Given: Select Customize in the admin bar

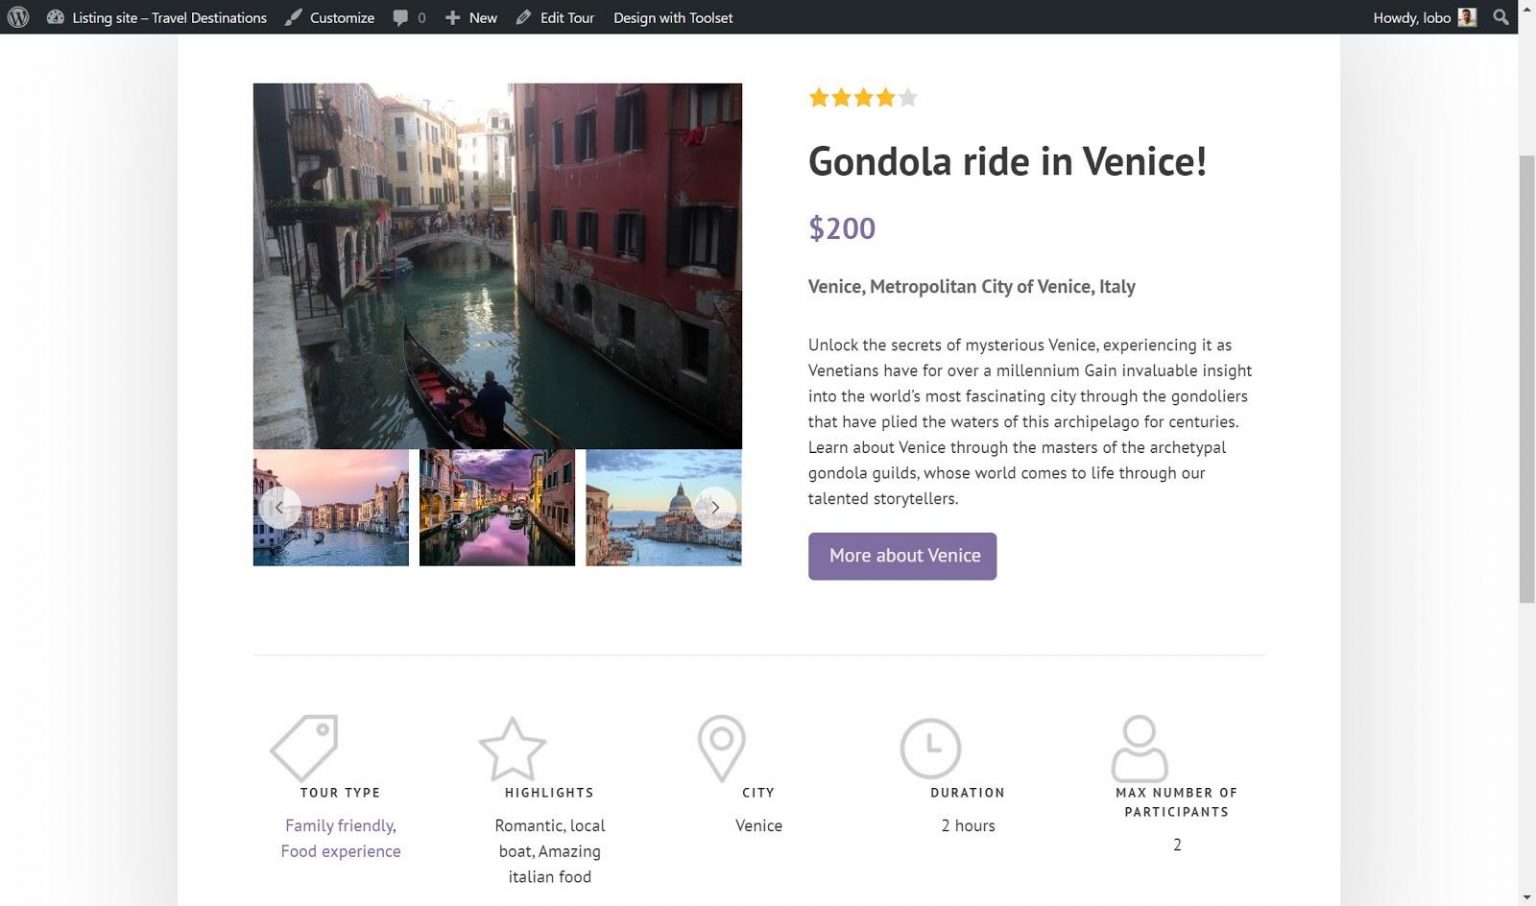Looking at the screenshot, I should click(342, 17).
